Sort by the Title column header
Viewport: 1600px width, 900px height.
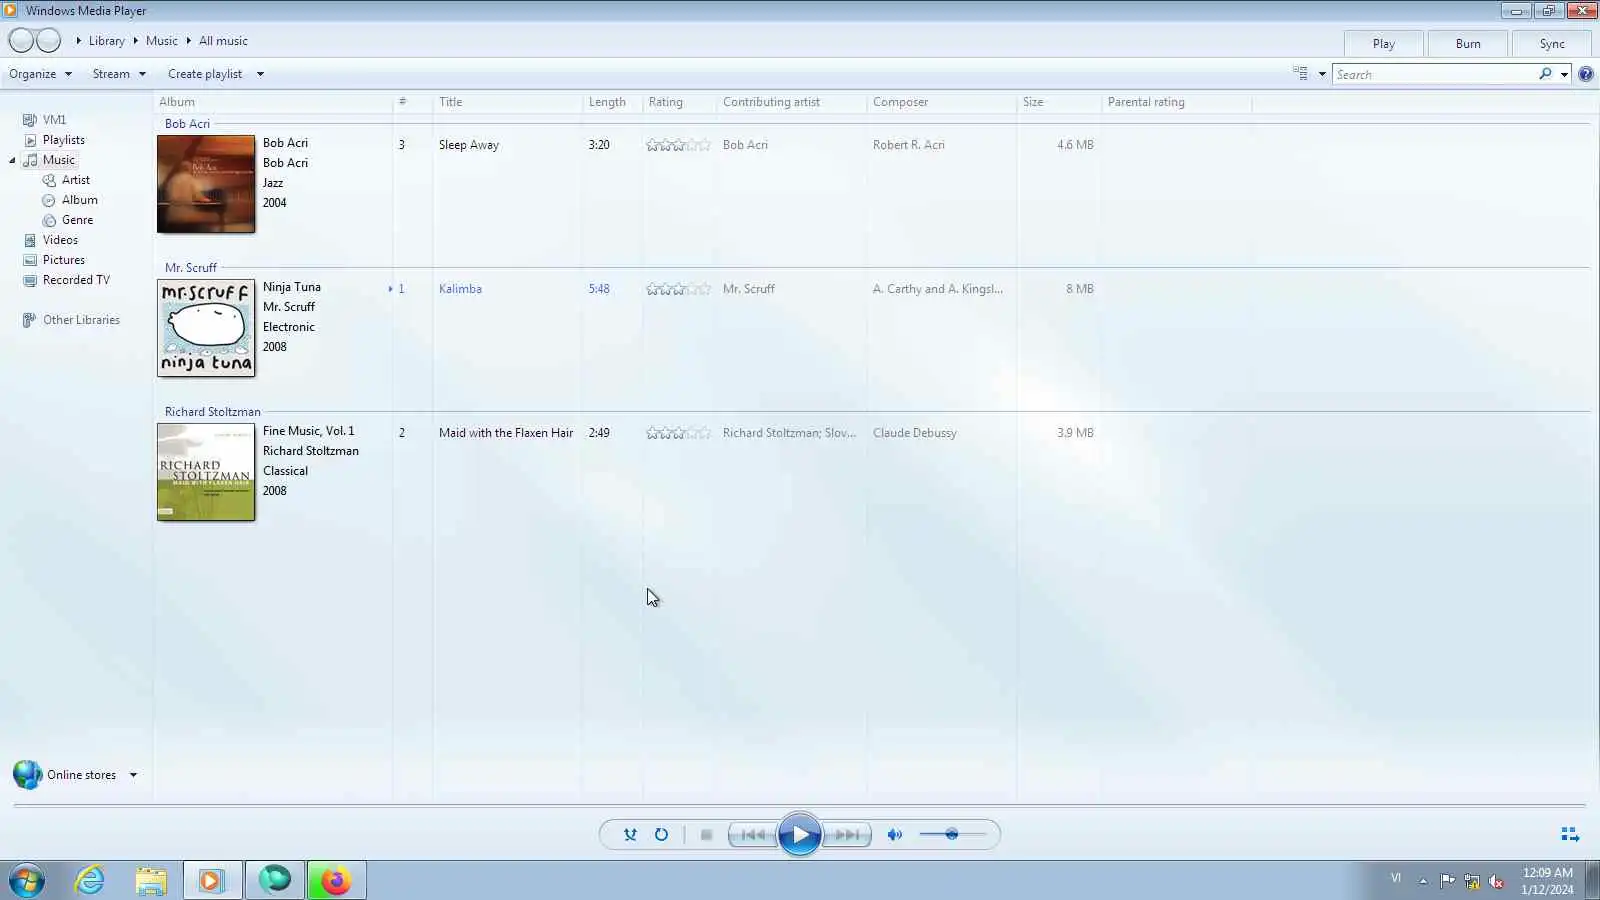click(507, 102)
